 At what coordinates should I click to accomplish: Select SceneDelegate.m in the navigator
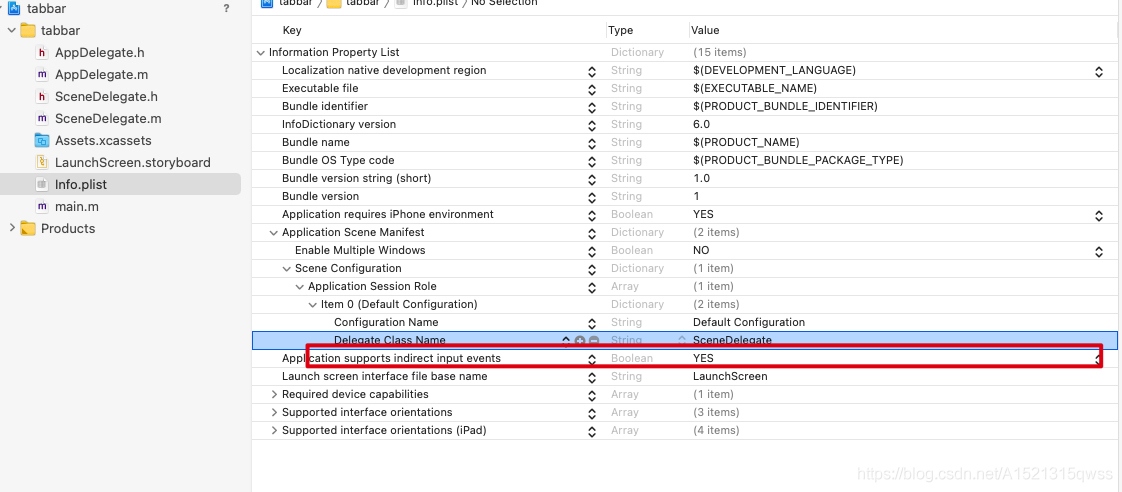point(108,119)
